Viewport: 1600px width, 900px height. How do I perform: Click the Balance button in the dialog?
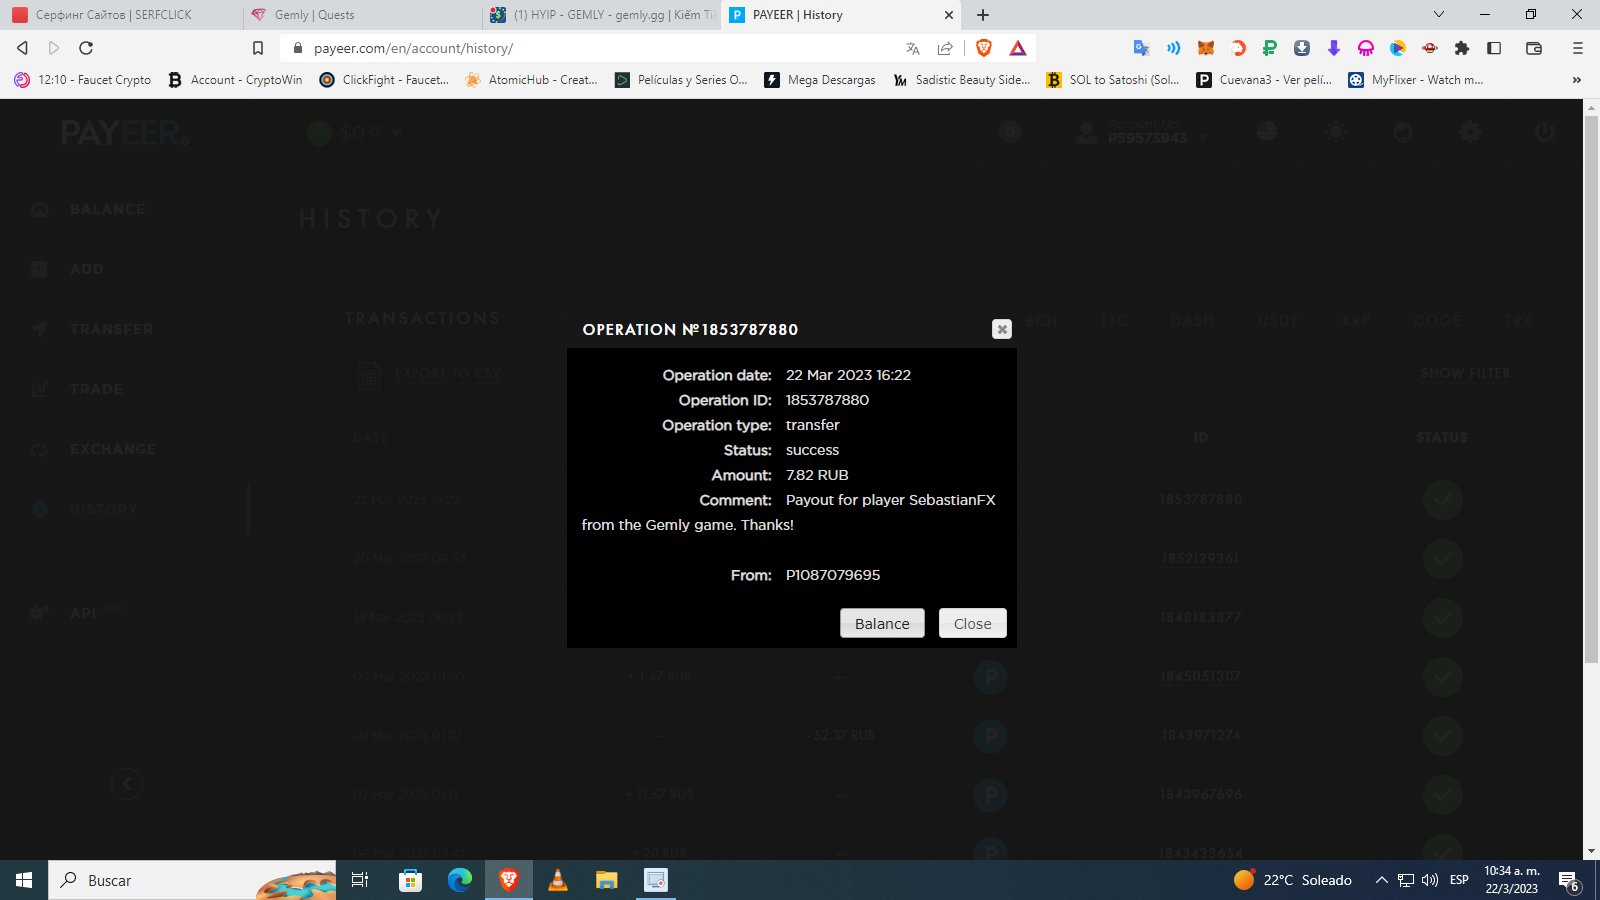882,623
